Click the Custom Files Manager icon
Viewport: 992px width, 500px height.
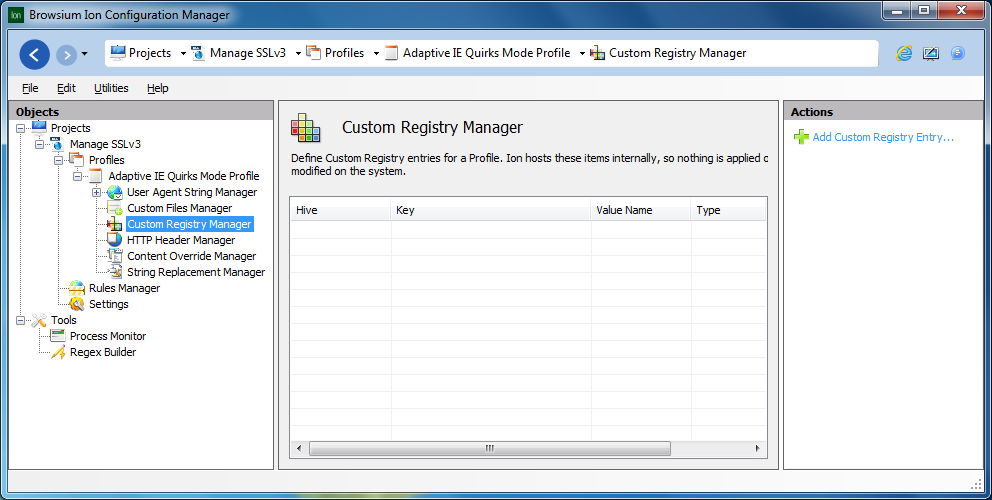tap(115, 208)
